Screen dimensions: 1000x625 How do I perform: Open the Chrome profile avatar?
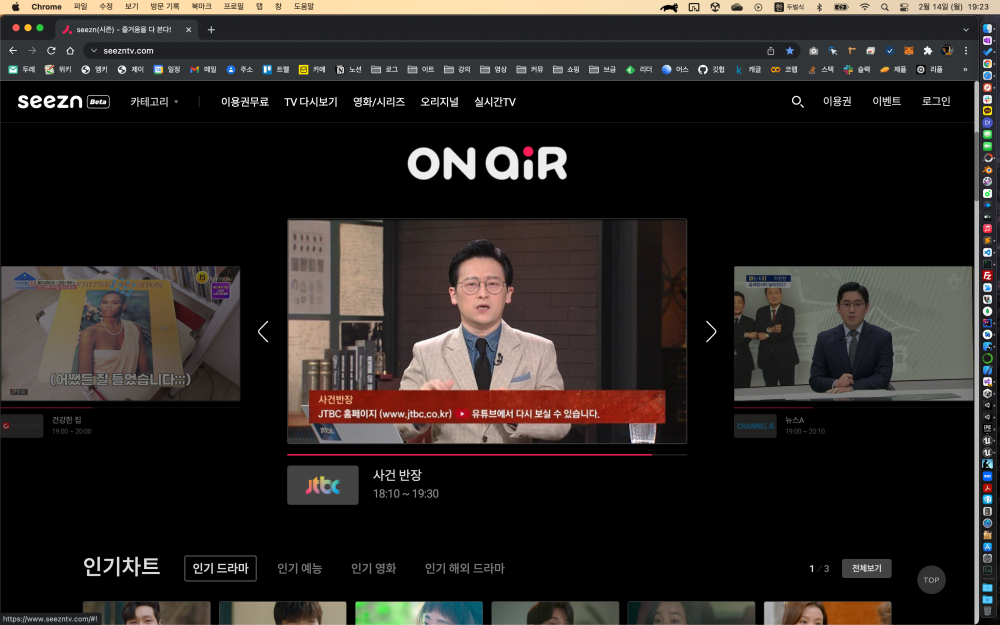pyautogui.click(x=946, y=50)
